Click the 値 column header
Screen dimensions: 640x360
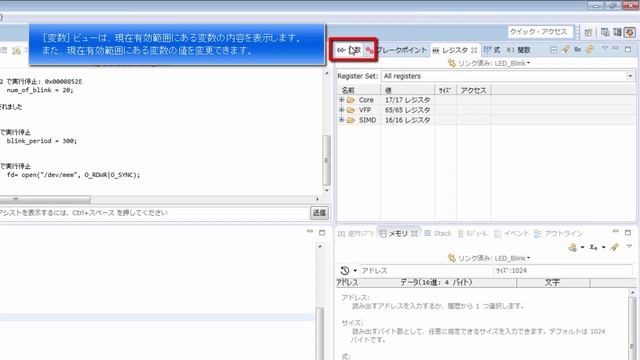pos(407,90)
